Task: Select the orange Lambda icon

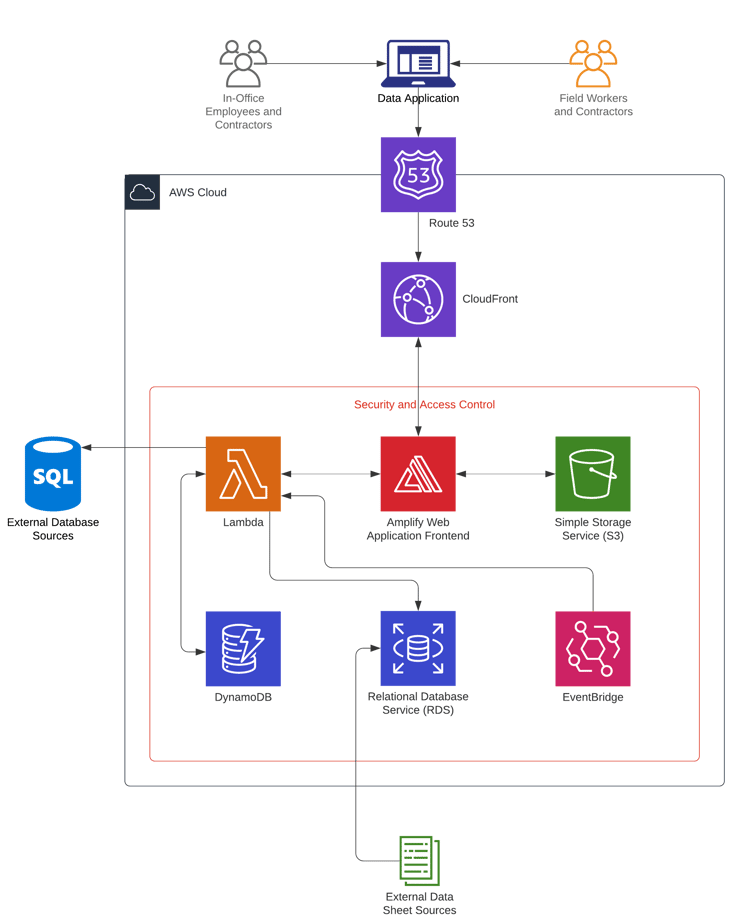Action: (x=243, y=474)
